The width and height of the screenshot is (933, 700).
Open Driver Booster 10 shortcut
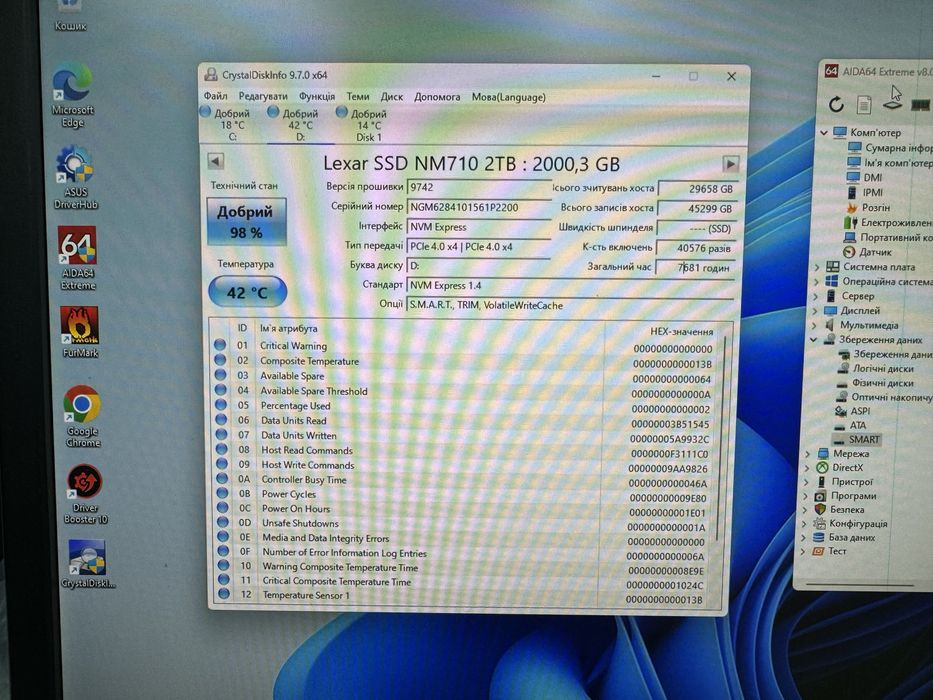85,494
